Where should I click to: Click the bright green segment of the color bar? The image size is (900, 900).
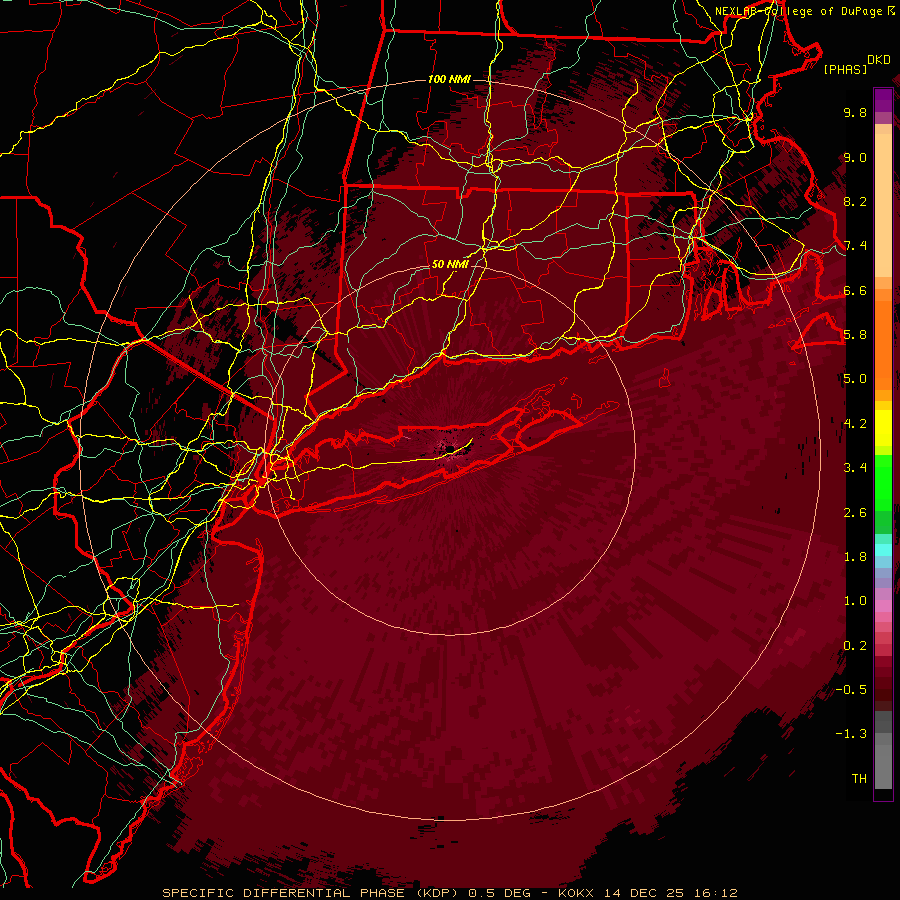[883, 482]
